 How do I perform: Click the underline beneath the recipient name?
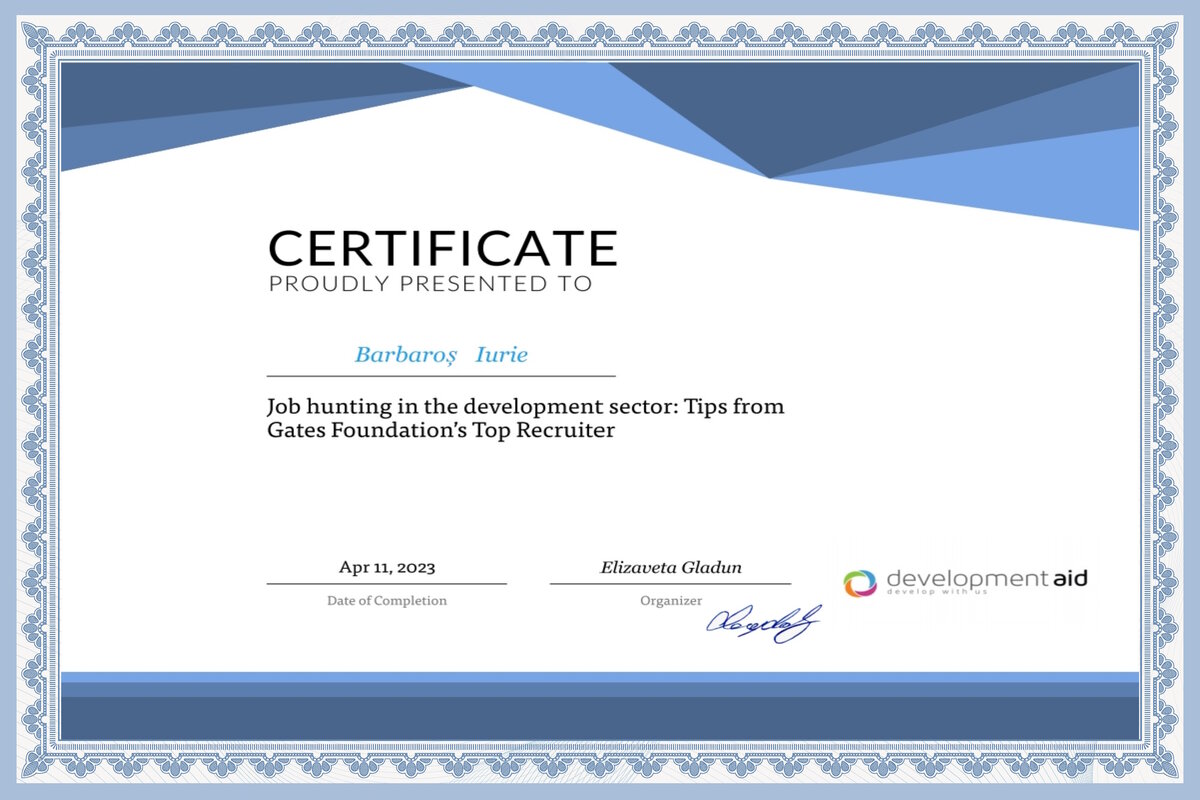click(441, 376)
